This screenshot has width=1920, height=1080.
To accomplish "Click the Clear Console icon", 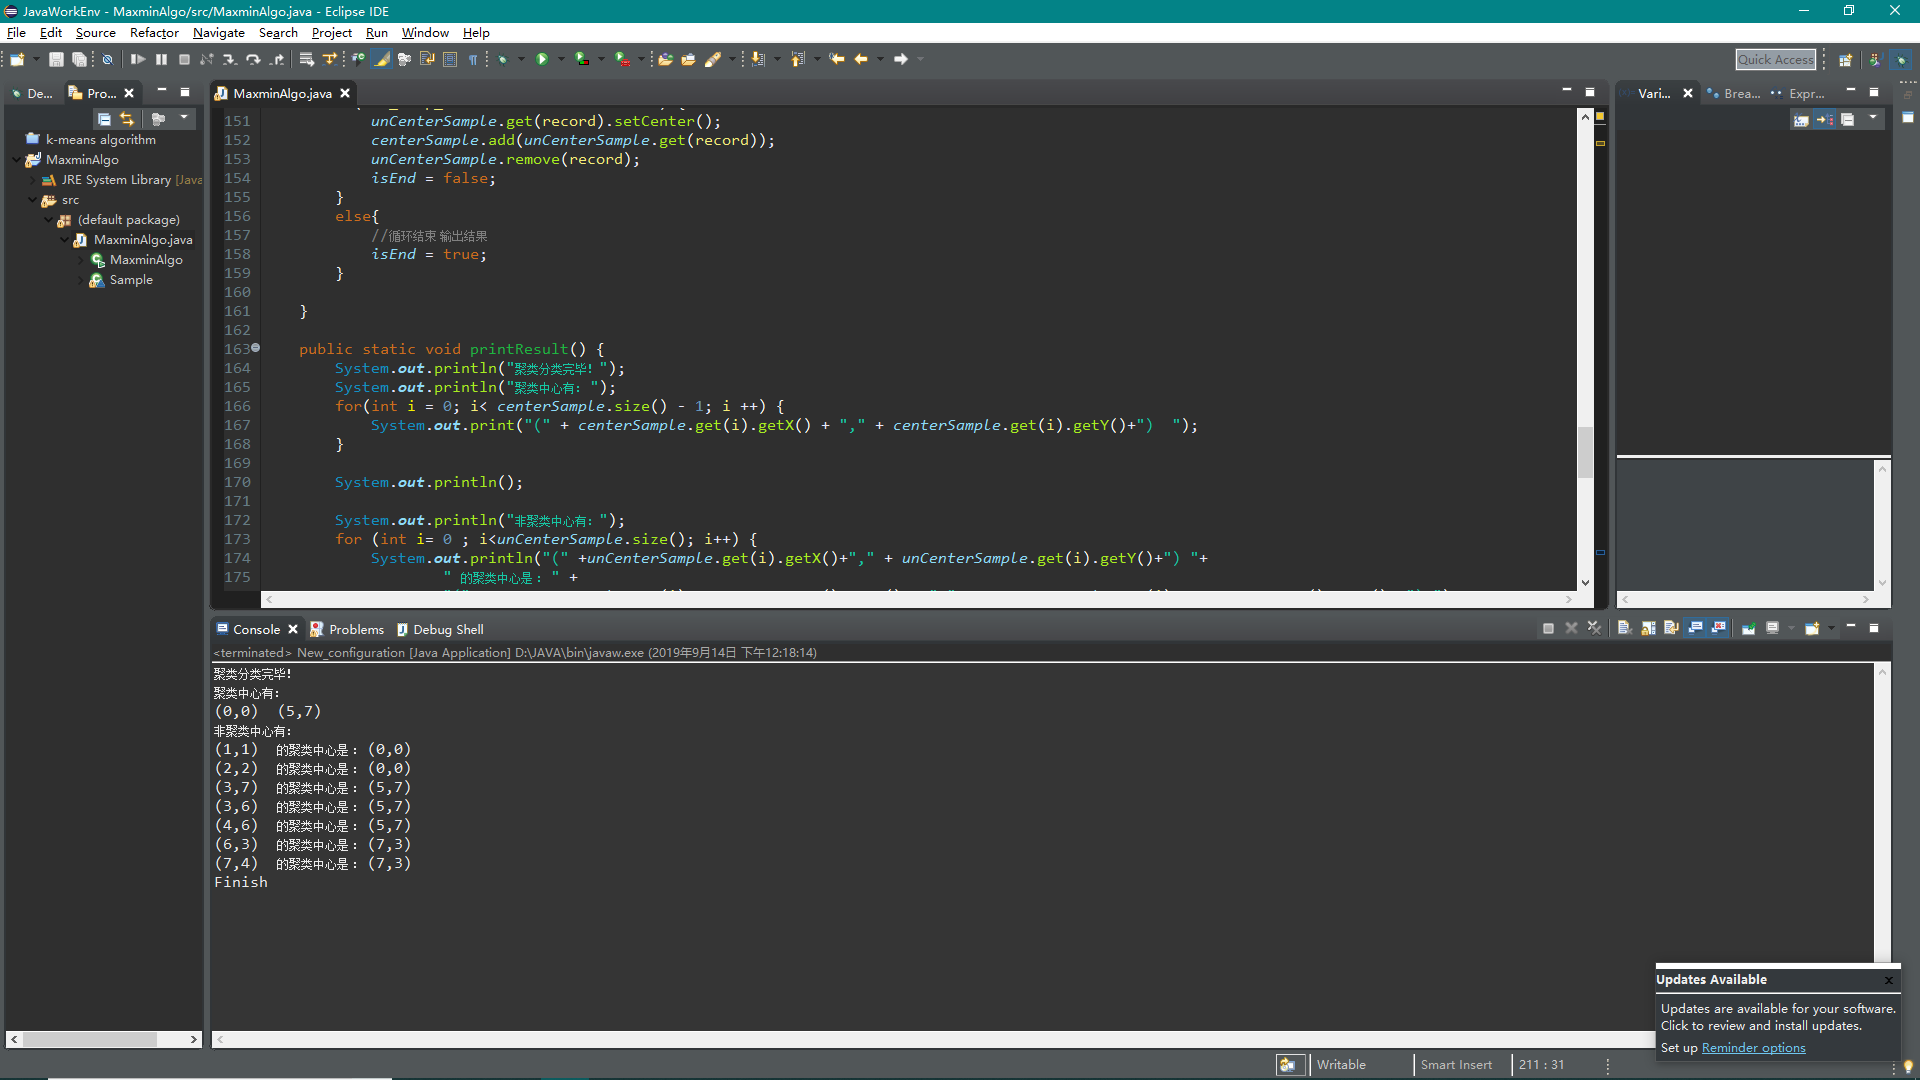I will 1624,629.
